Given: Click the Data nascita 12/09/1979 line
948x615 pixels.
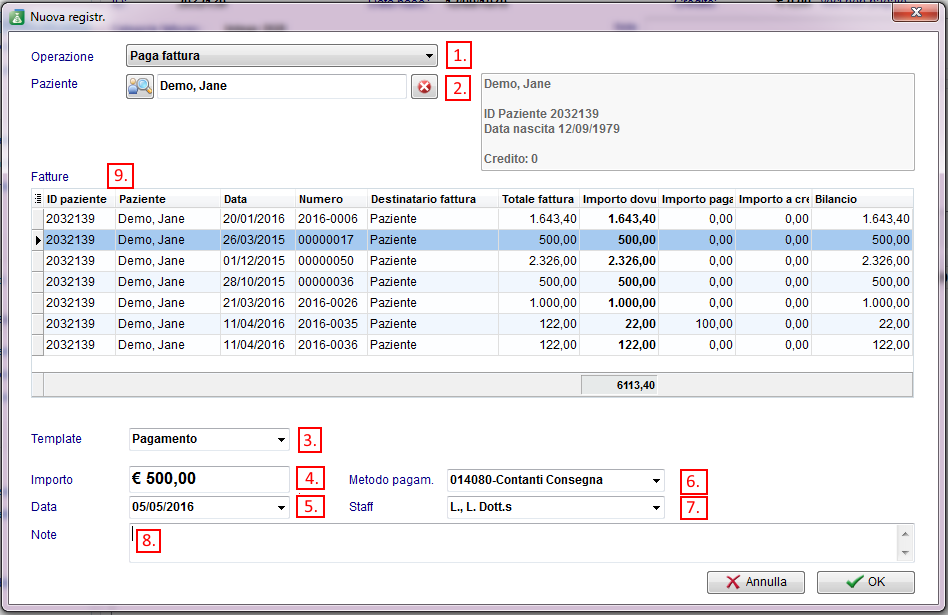Looking at the screenshot, I should click(x=551, y=129).
